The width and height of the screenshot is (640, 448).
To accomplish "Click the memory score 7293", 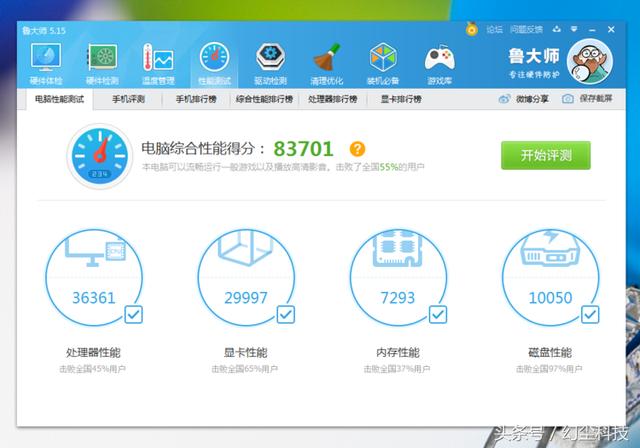I will point(398,298).
